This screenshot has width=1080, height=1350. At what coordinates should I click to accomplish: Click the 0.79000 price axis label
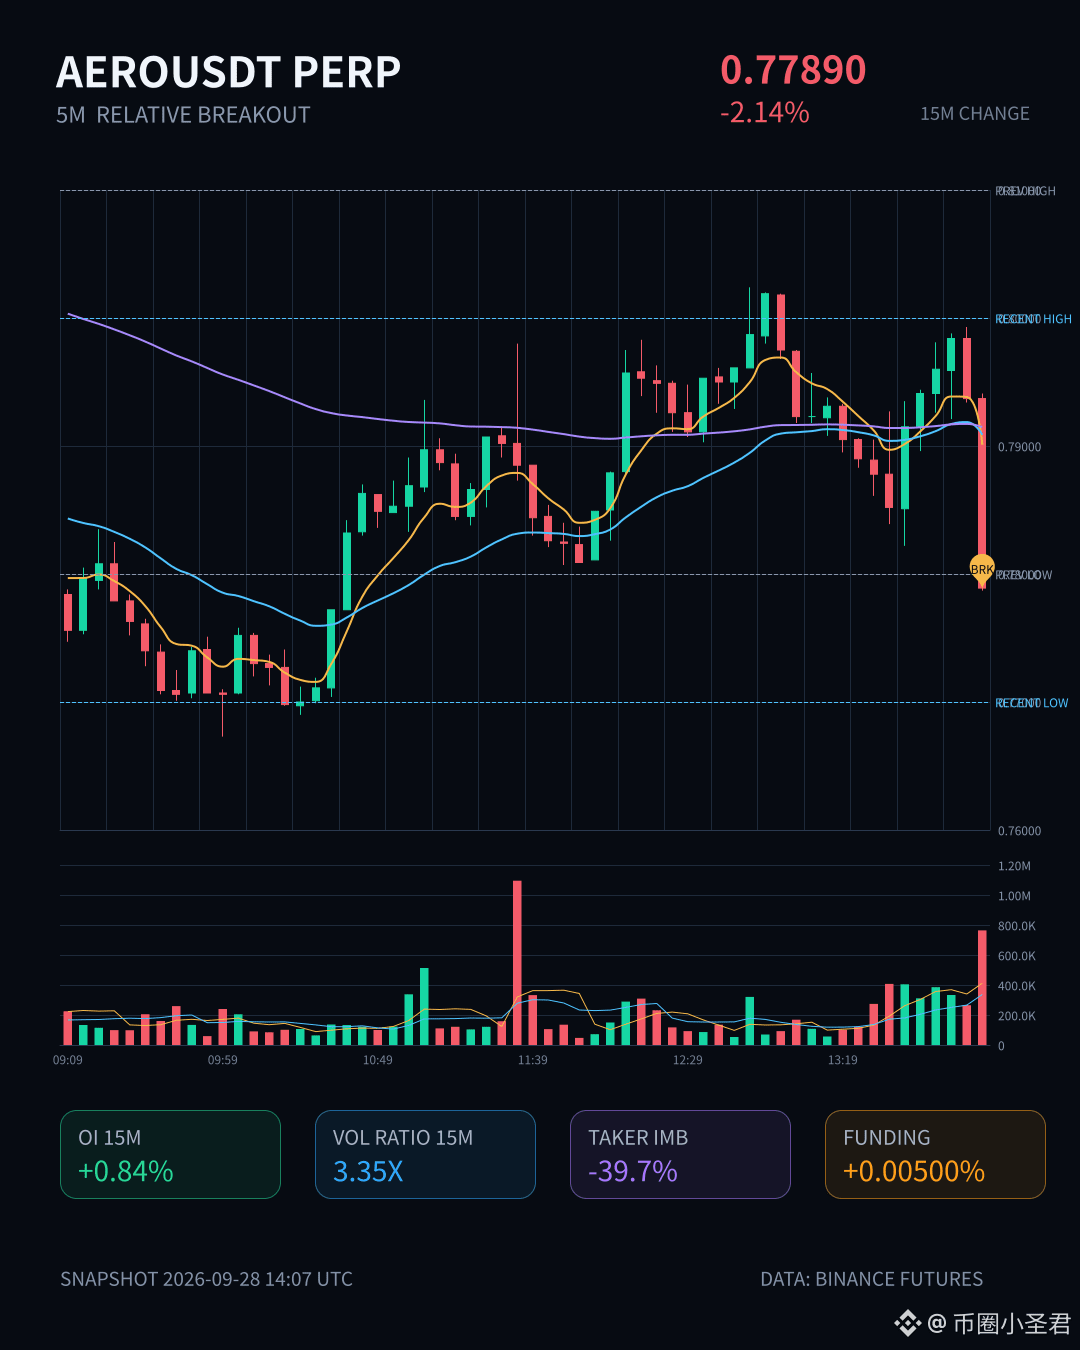(1019, 447)
